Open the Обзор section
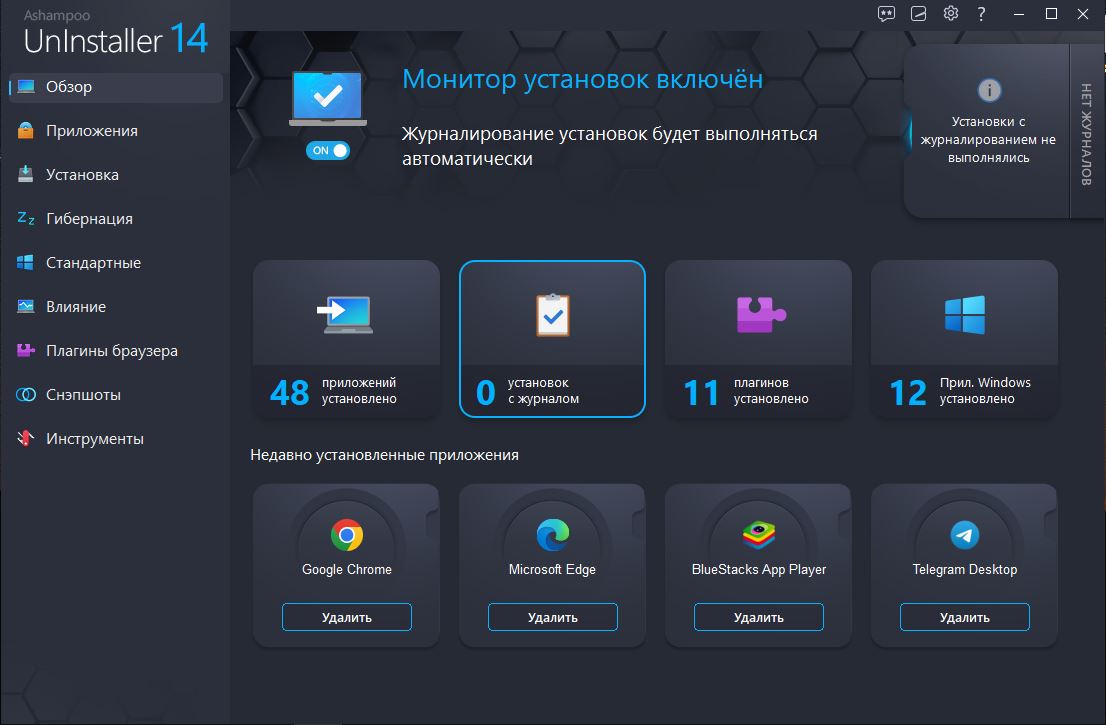This screenshot has width=1106, height=725. [116, 87]
